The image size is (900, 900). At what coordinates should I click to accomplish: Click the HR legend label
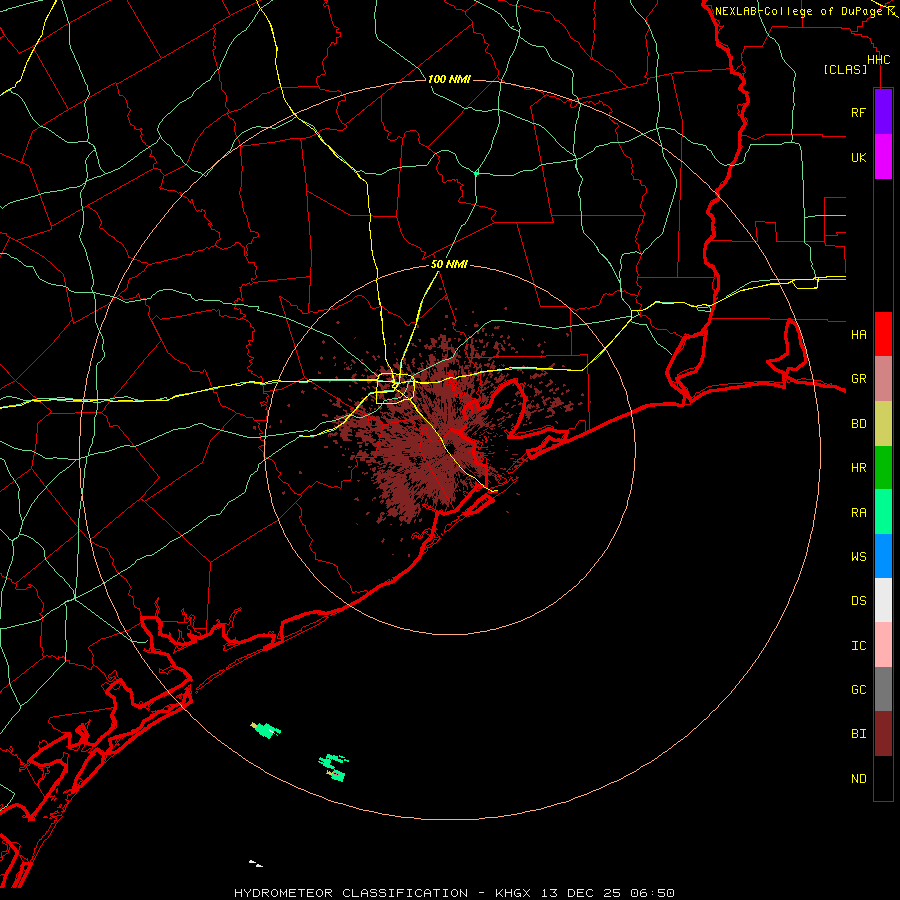(x=858, y=468)
